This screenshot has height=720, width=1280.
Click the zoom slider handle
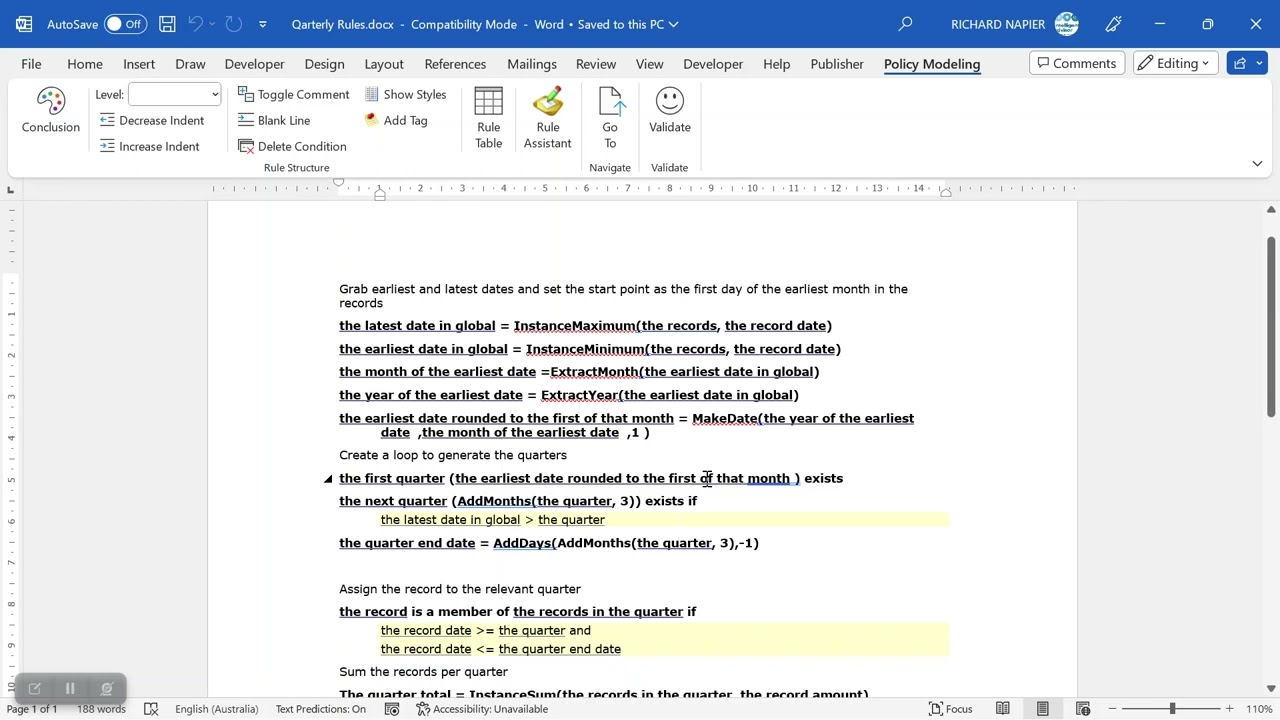1172,709
